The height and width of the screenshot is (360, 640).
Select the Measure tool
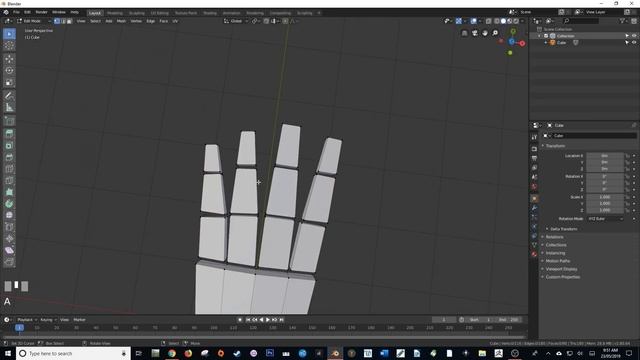point(9,108)
